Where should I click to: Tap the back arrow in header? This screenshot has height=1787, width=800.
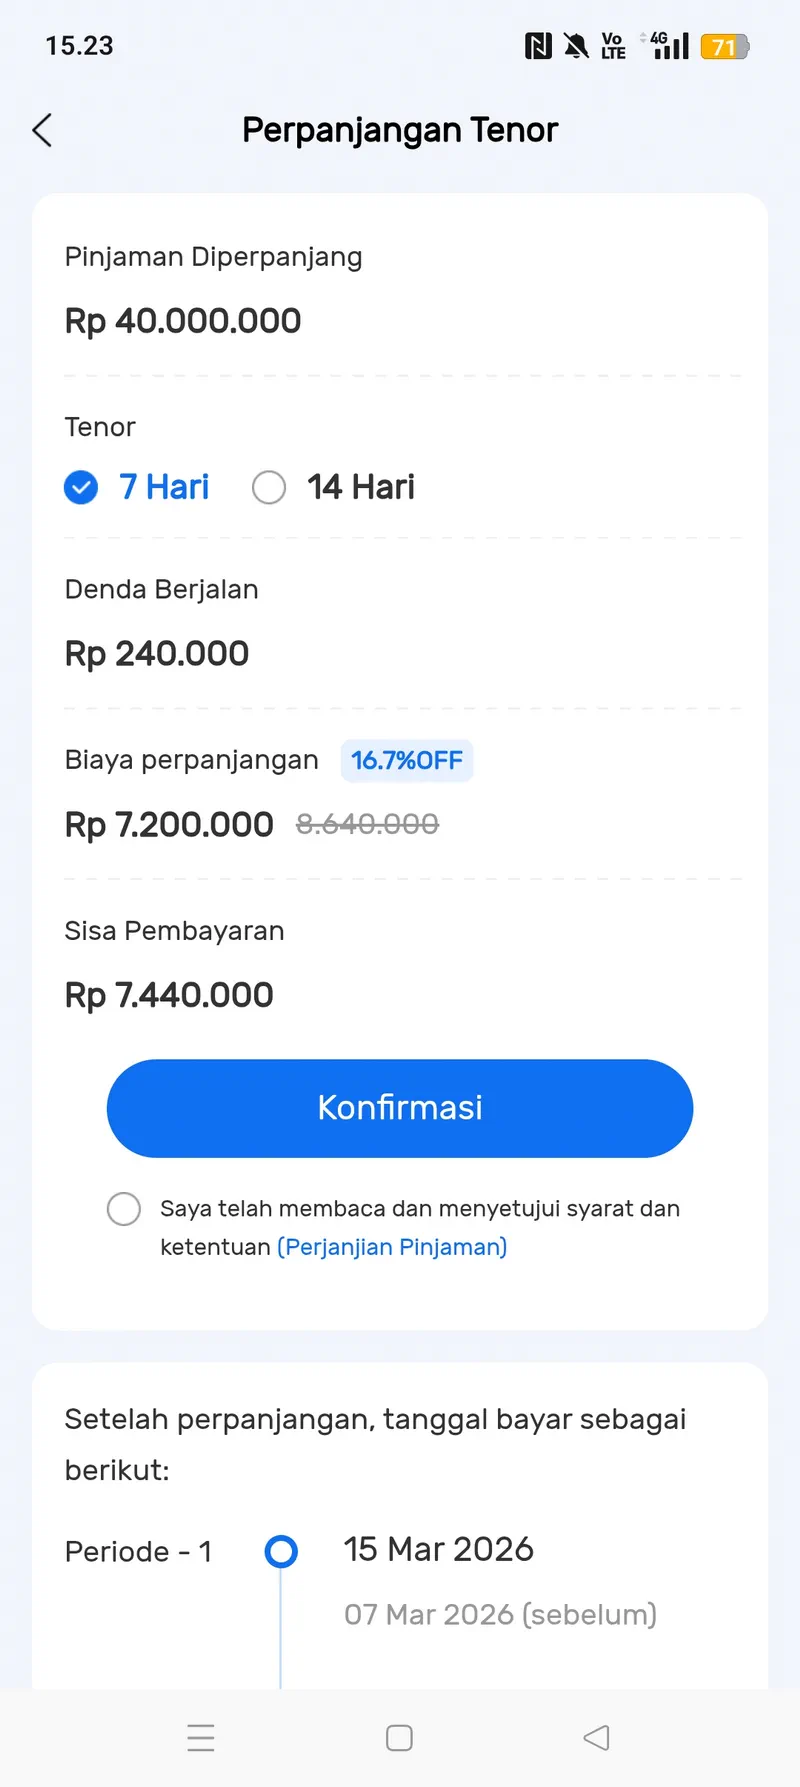pyautogui.click(x=42, y=130)
